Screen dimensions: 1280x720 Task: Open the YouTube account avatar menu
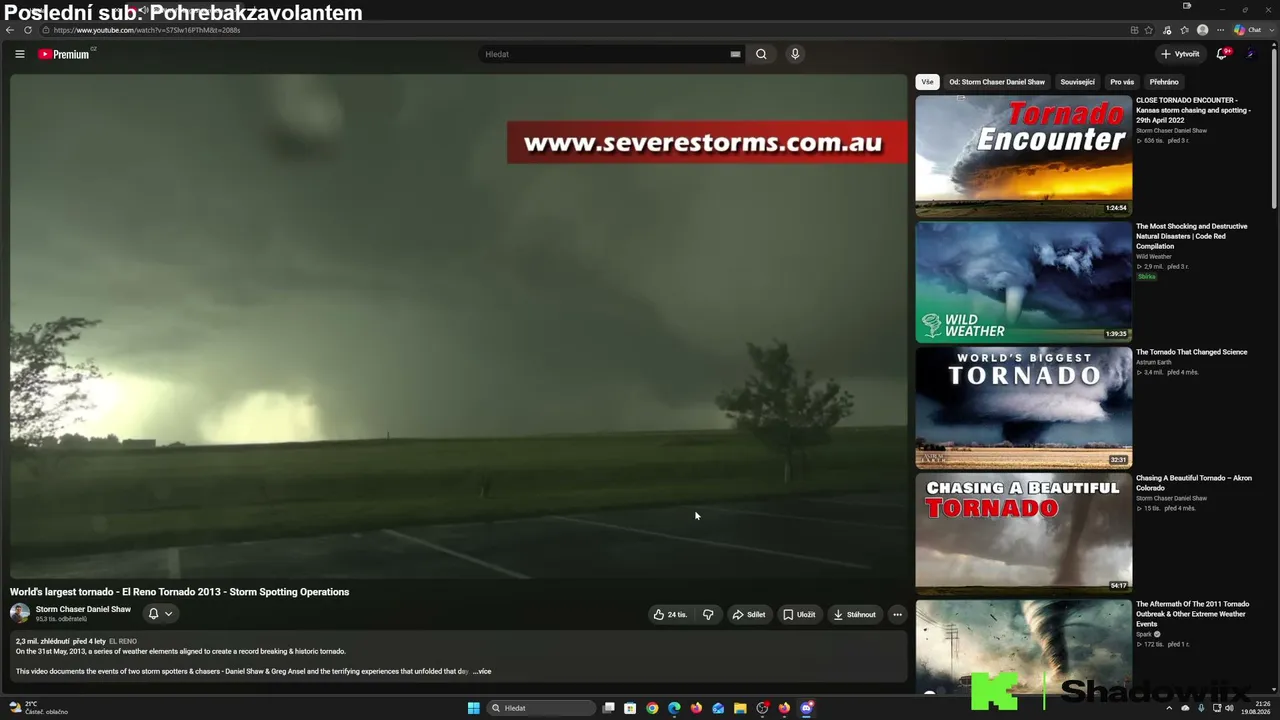1251,54
